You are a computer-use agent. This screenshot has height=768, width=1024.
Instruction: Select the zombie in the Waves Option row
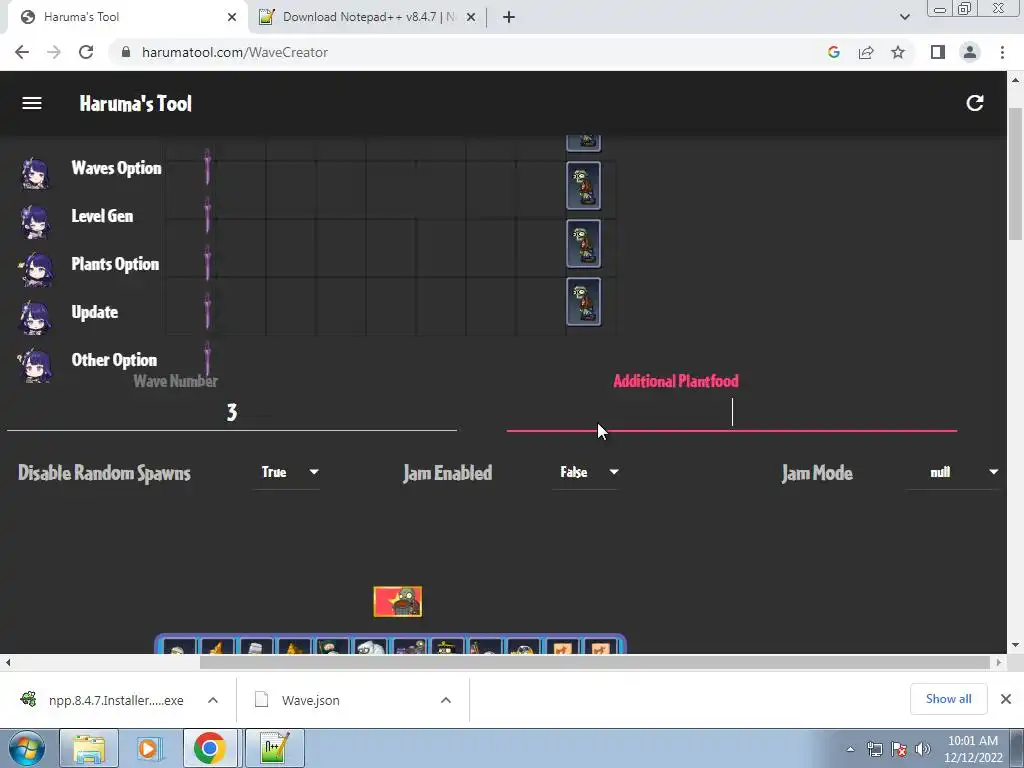583,186
